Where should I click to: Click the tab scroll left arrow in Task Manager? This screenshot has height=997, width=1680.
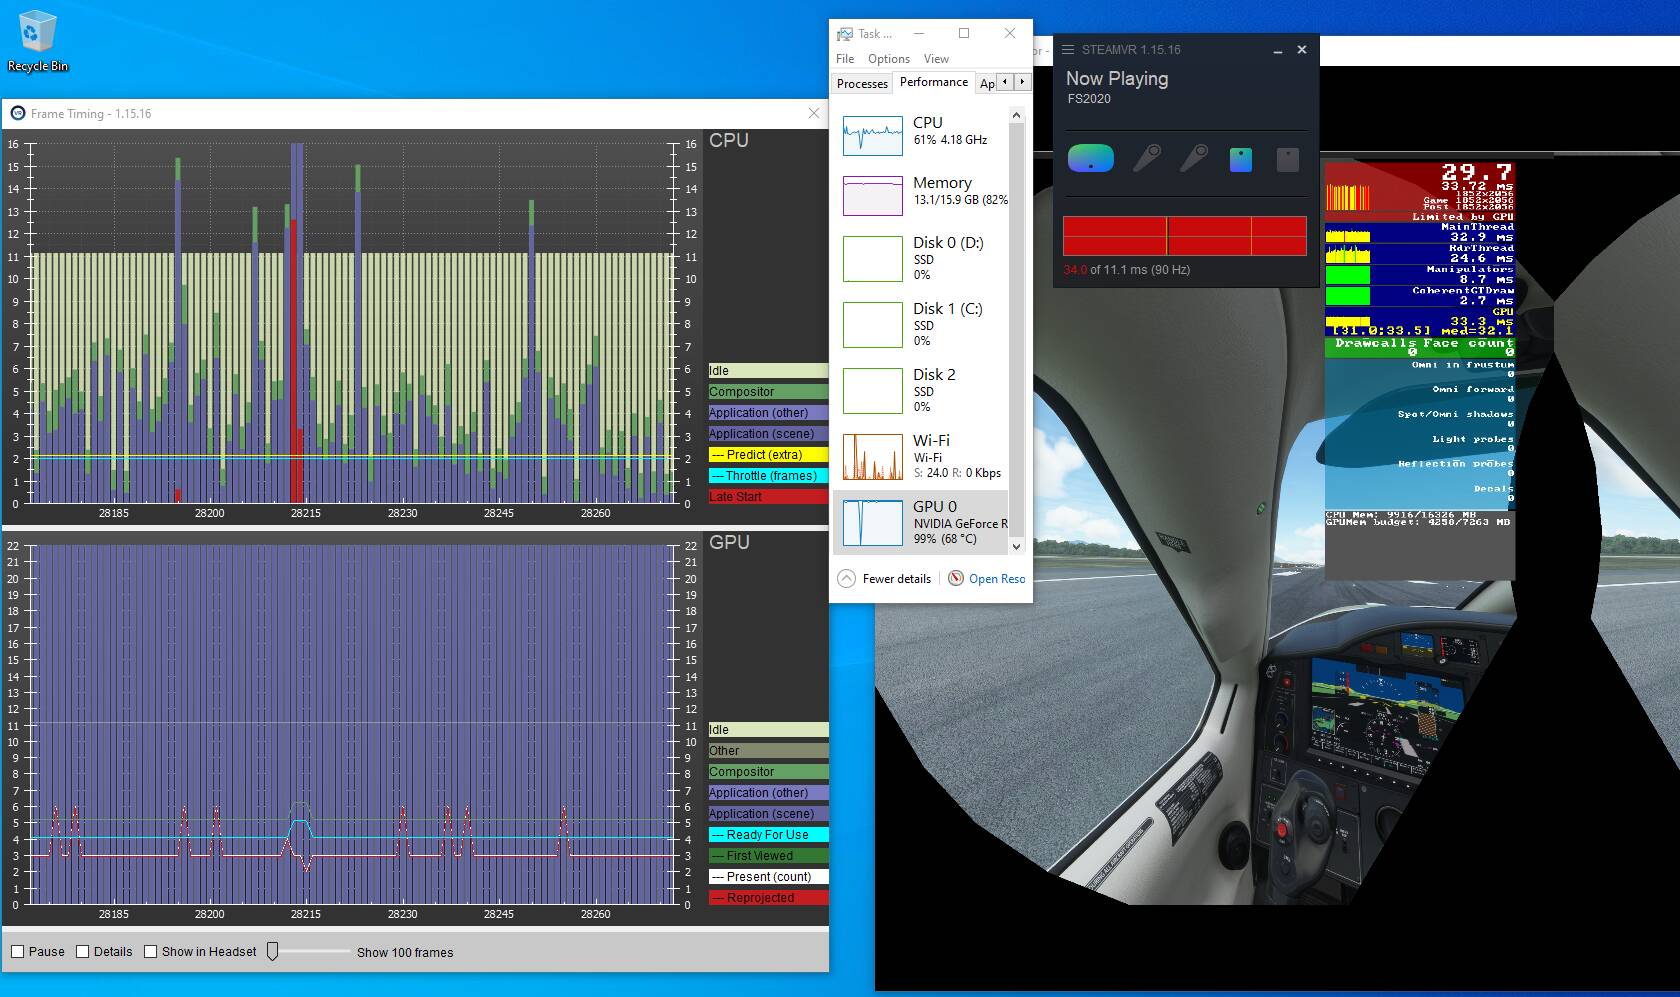click(1004, 82)
